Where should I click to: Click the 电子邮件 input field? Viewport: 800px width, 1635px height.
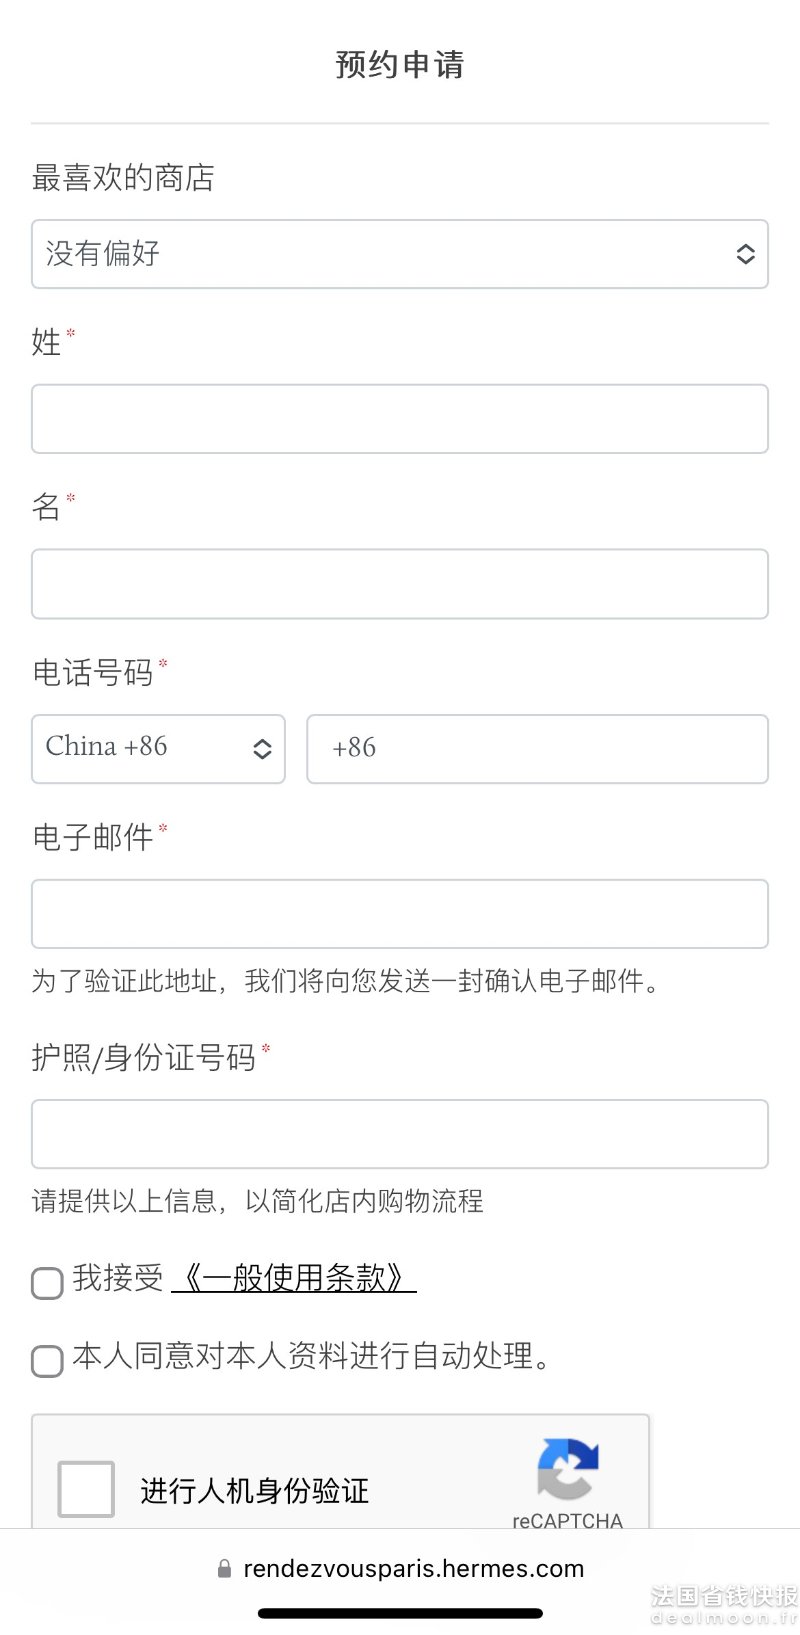point(400,914)
